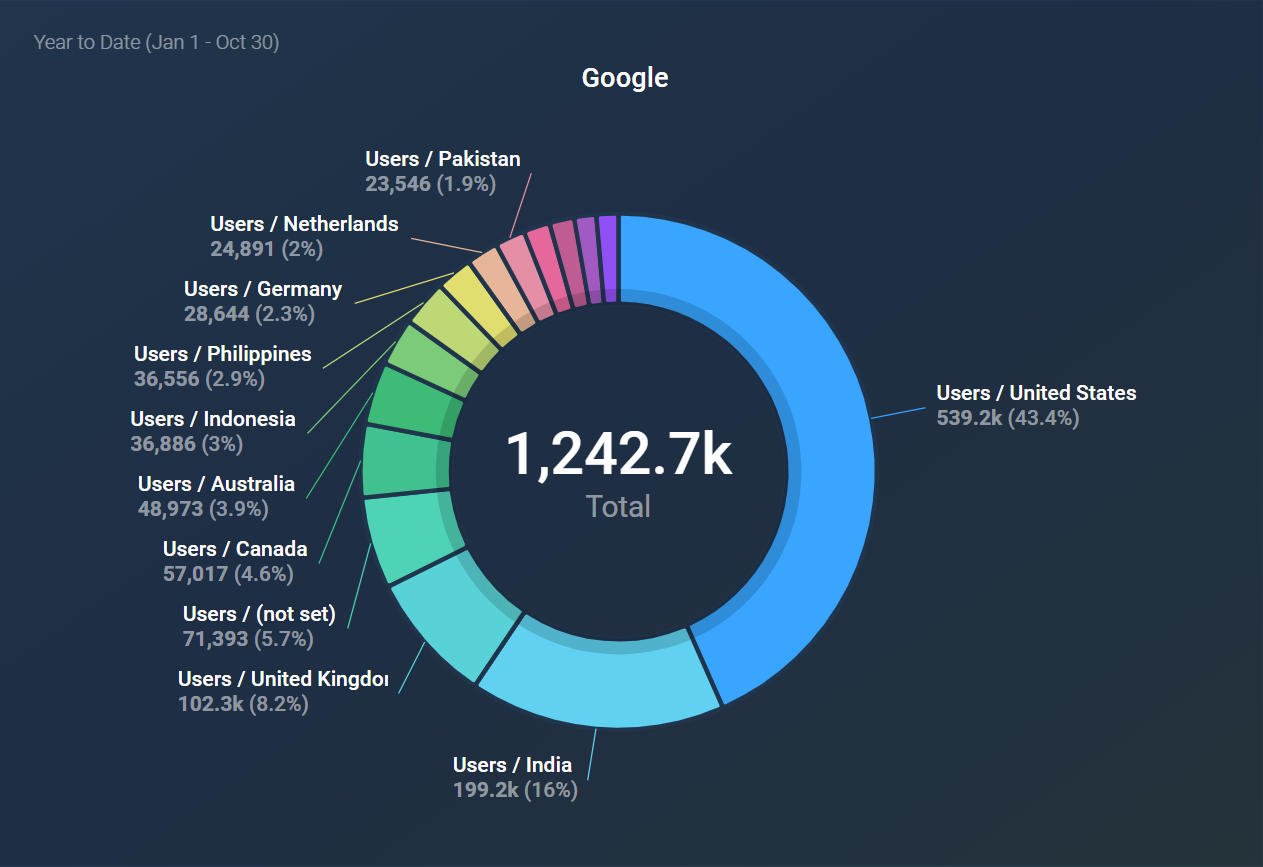
Task: Click the Users / Netherlands label
Action: (304, 223)
